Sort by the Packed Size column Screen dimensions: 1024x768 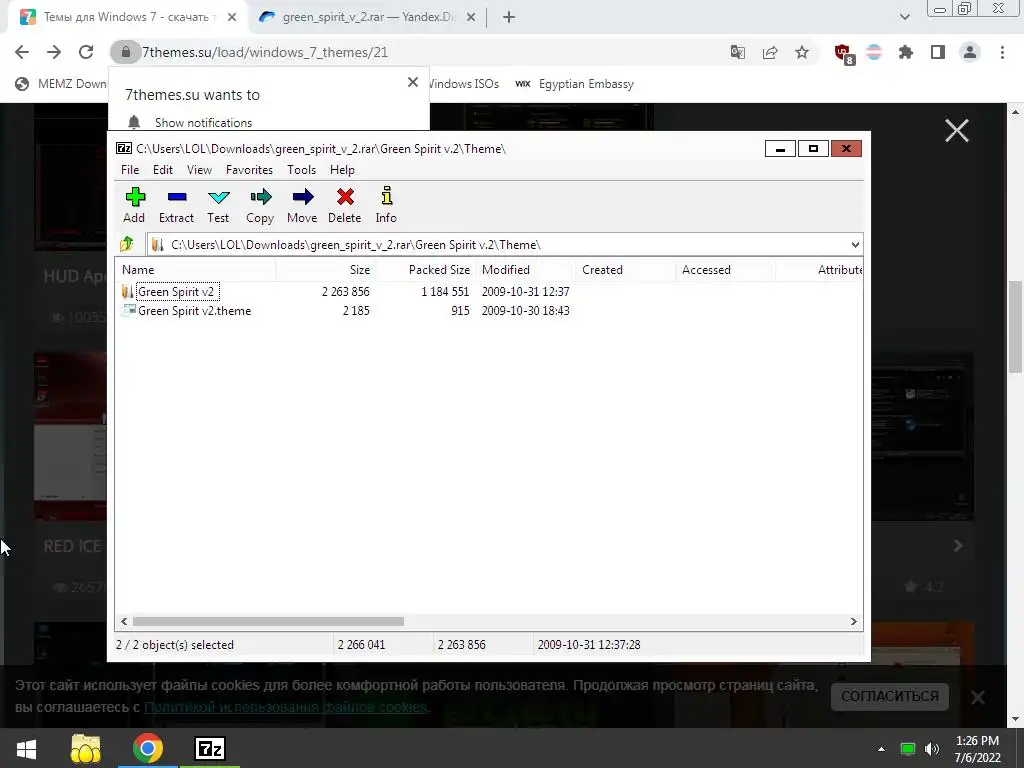425,270
